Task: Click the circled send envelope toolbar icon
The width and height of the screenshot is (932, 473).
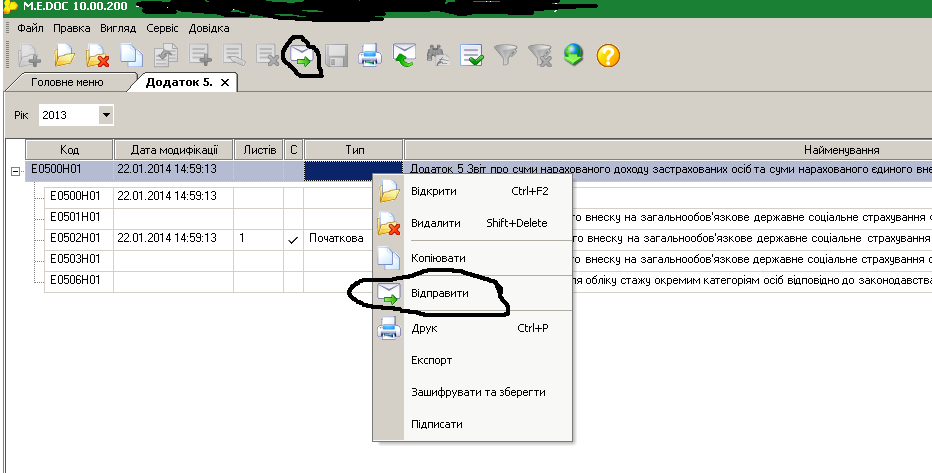Action: click(x=302, y=57)
